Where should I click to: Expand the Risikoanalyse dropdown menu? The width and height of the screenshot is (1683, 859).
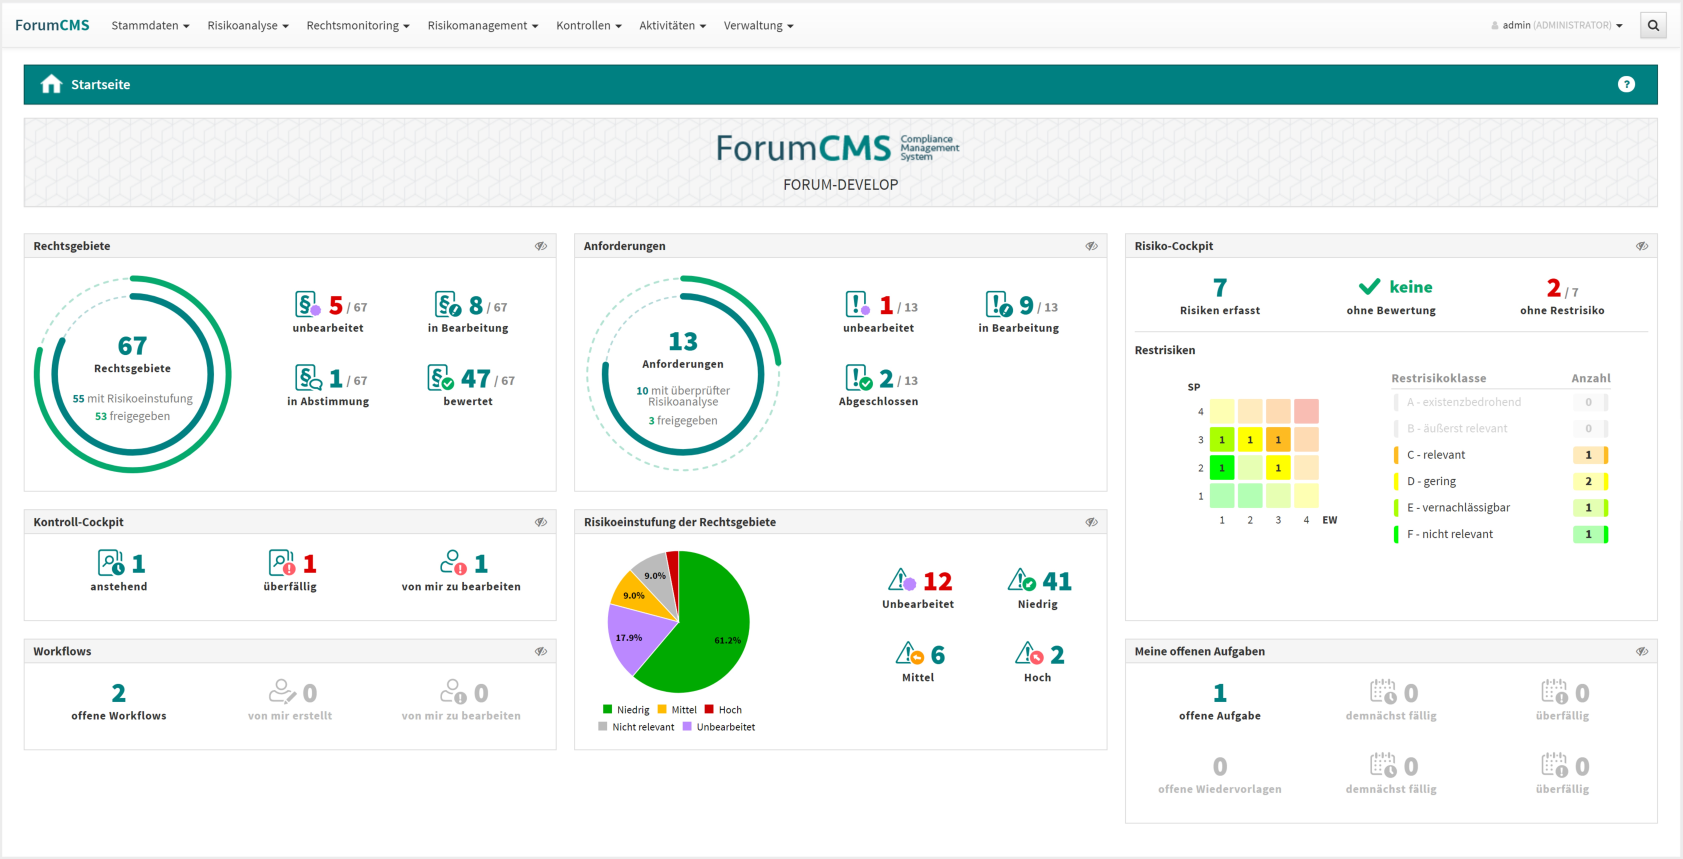(x=248, y=26)
